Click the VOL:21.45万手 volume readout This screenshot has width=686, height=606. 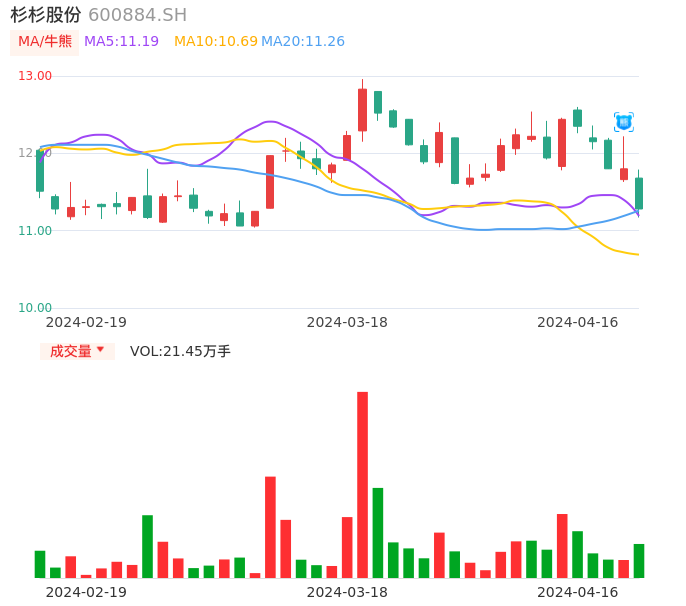point(180,351)
